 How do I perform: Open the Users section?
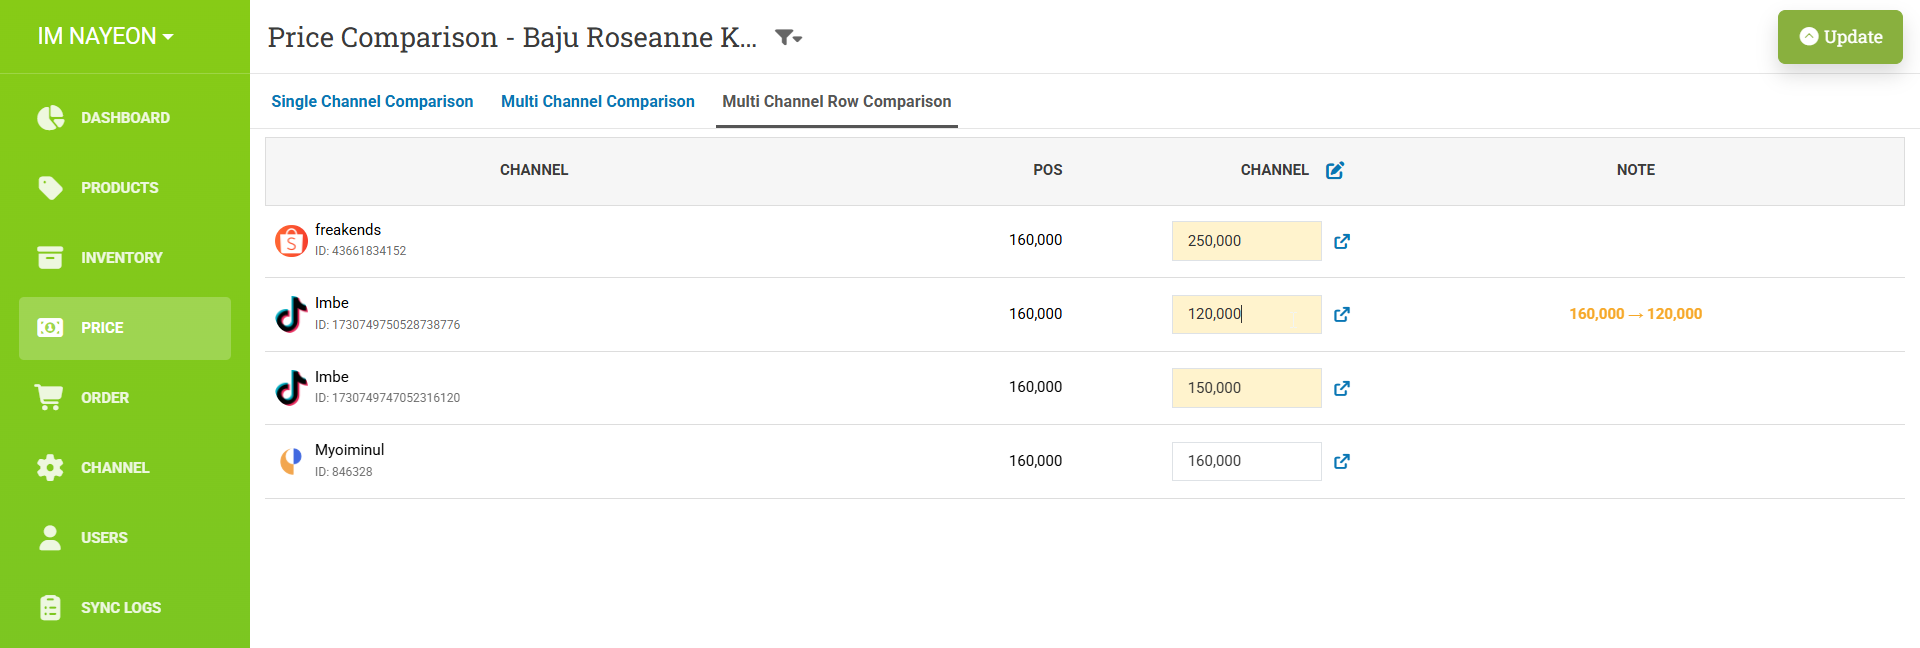click(x=104, y=538)
